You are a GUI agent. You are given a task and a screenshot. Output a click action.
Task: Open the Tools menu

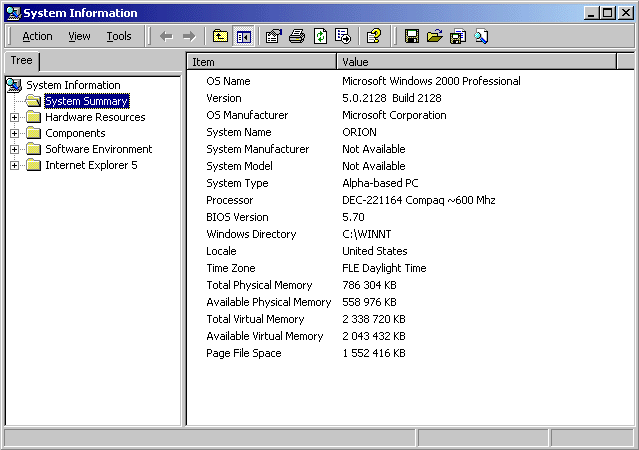point(119,36)
